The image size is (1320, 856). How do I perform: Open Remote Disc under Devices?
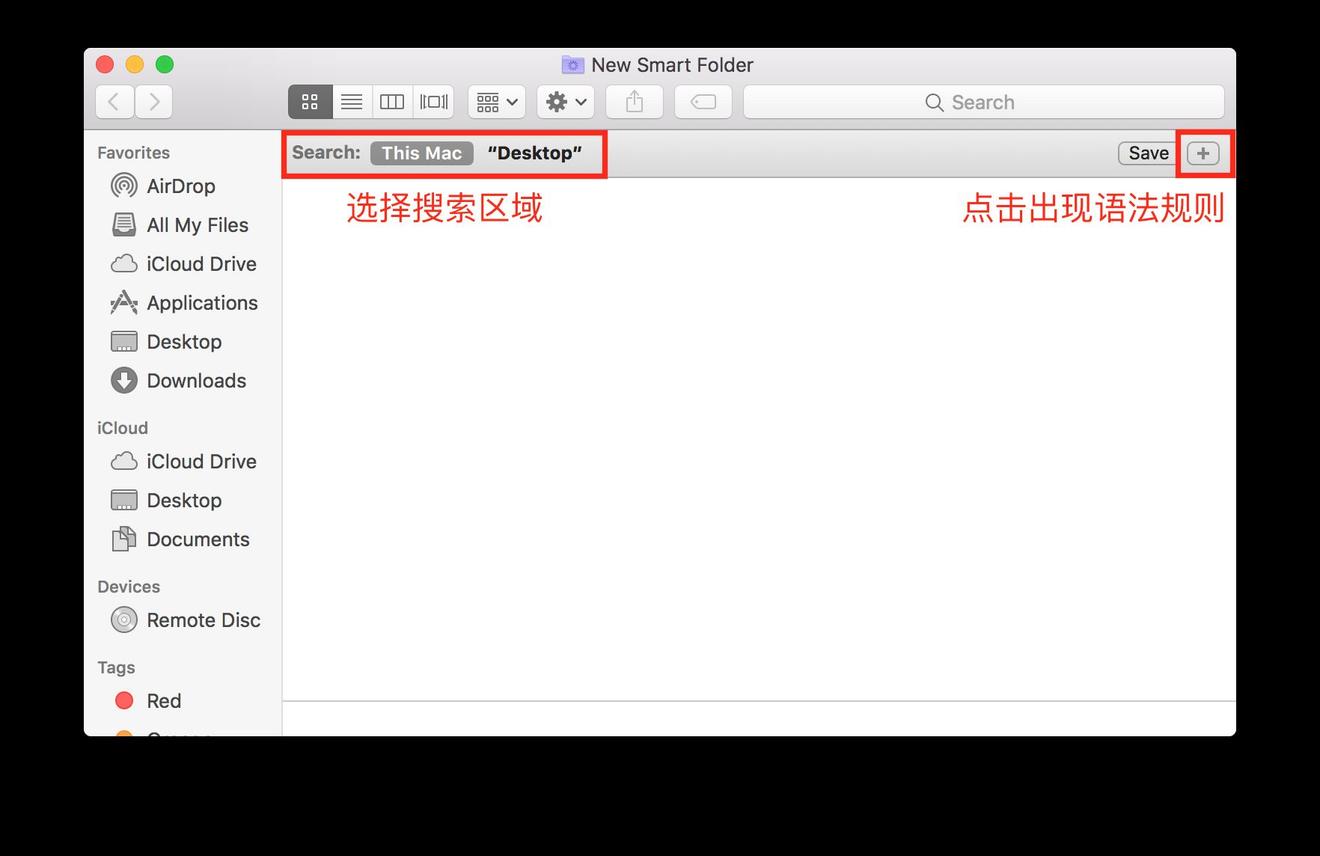click(203, 620)
